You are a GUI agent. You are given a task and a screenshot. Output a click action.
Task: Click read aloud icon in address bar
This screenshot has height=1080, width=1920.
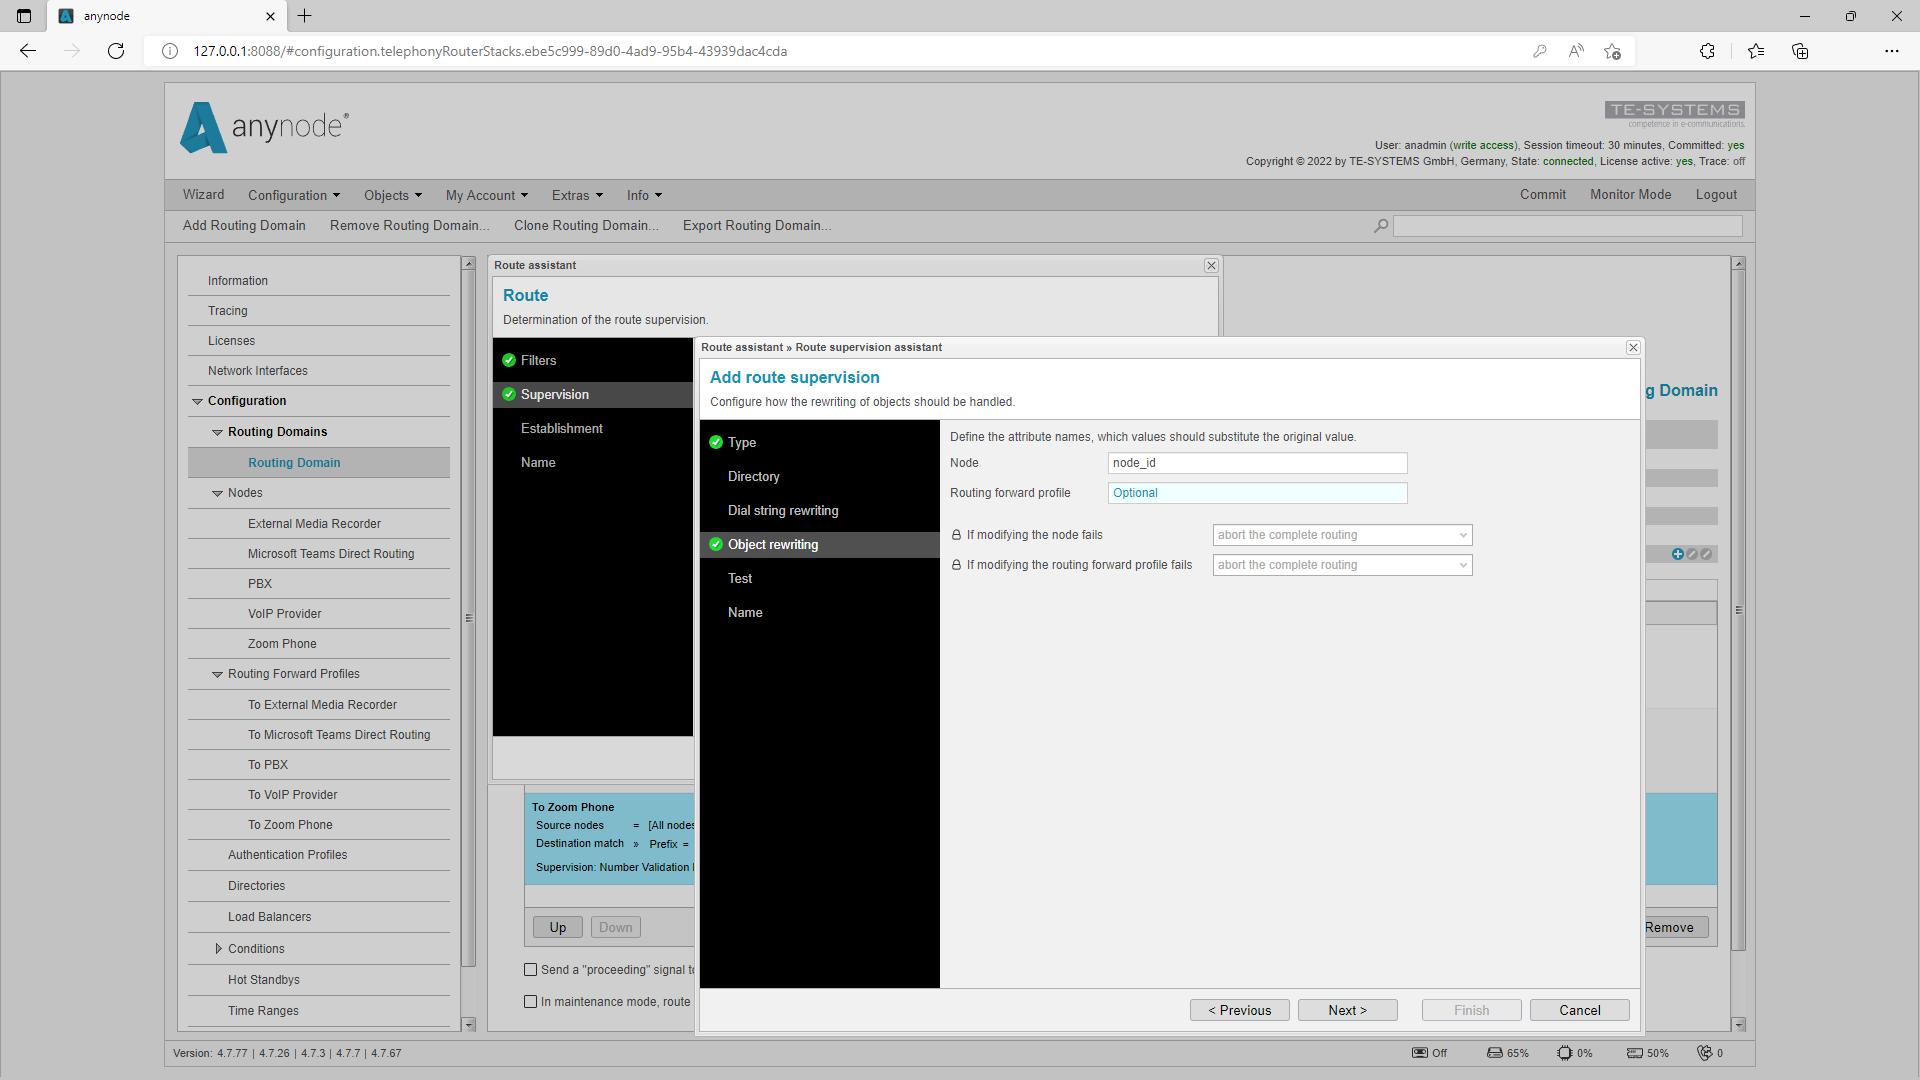click(1576, 51)
